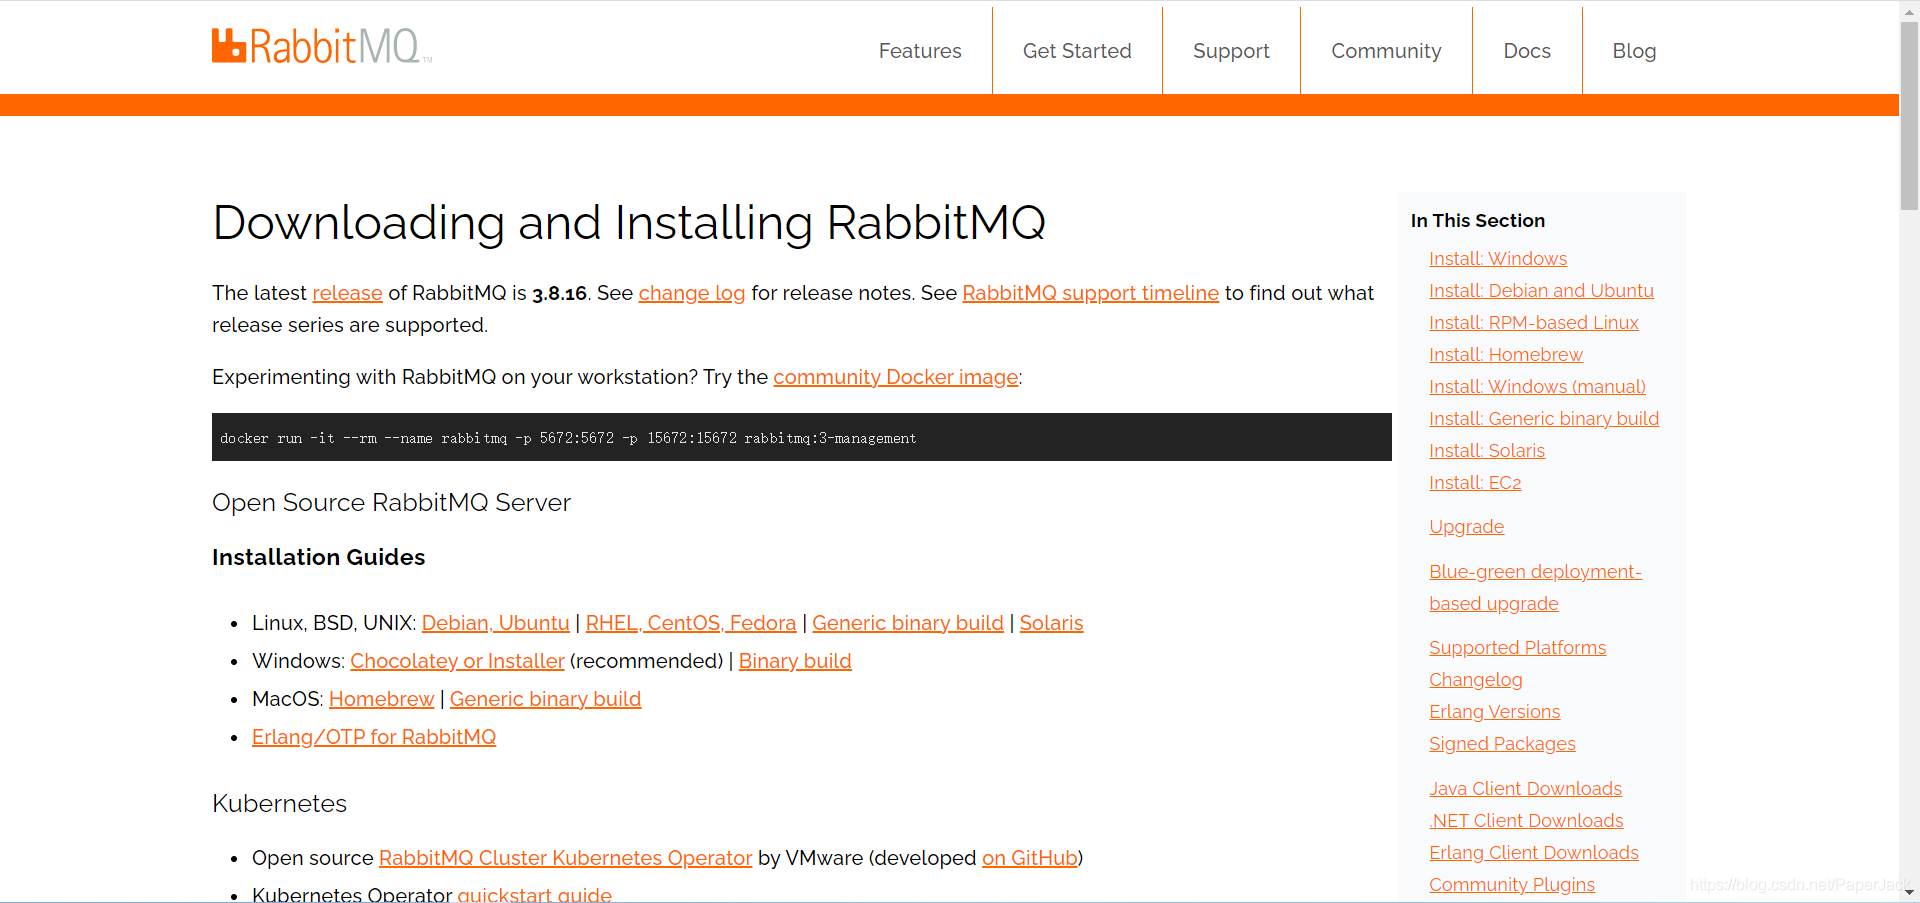Viewport: 1920px width, 903px height.
Task: Open sidebar Install: Windows (manual)
Action: point(1537,387)
